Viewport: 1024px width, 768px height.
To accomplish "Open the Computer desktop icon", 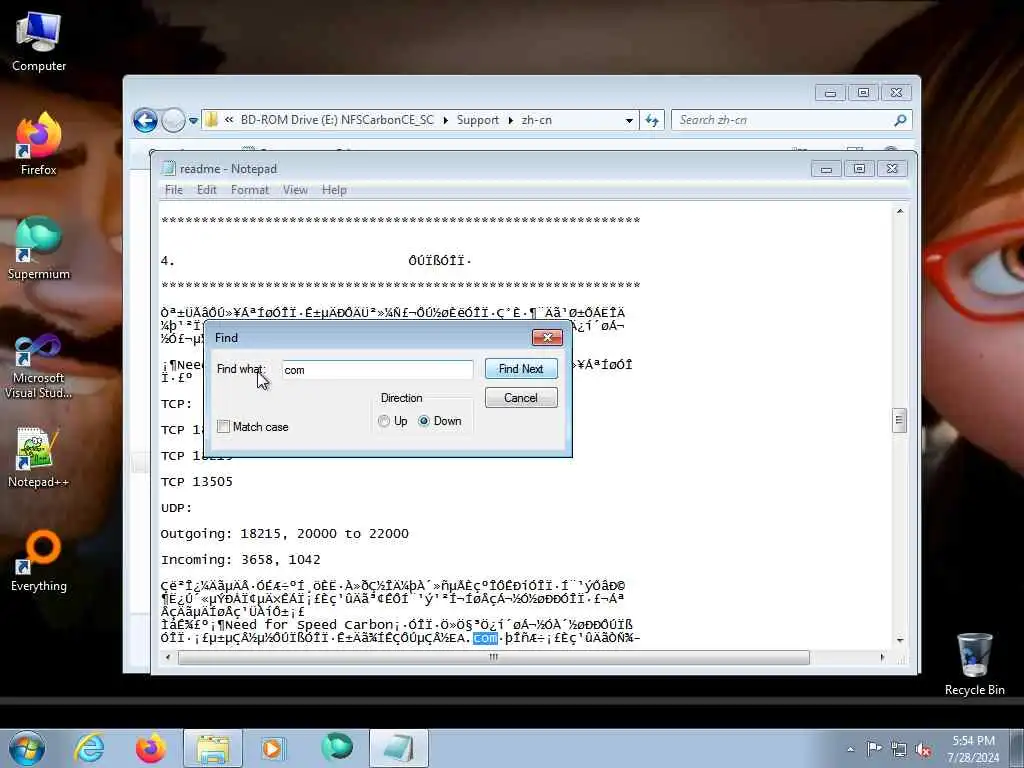I will [39, 40].
